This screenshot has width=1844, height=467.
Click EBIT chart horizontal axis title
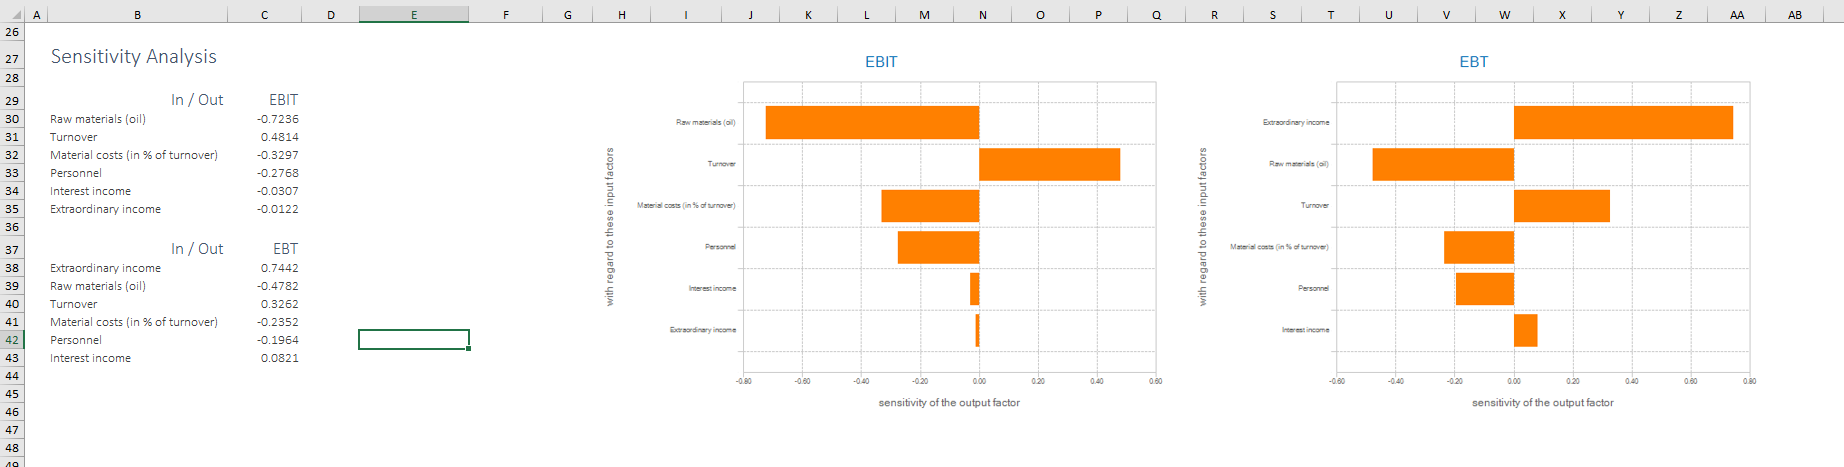(x=949, y=403)
